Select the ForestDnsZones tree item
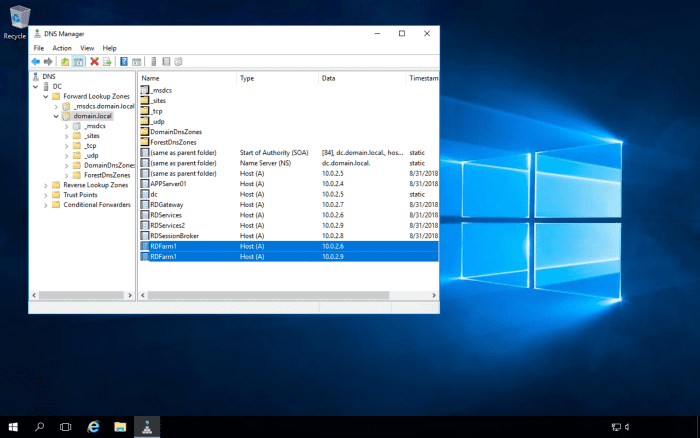Screen dimensions: 700x438 [107, 175]
